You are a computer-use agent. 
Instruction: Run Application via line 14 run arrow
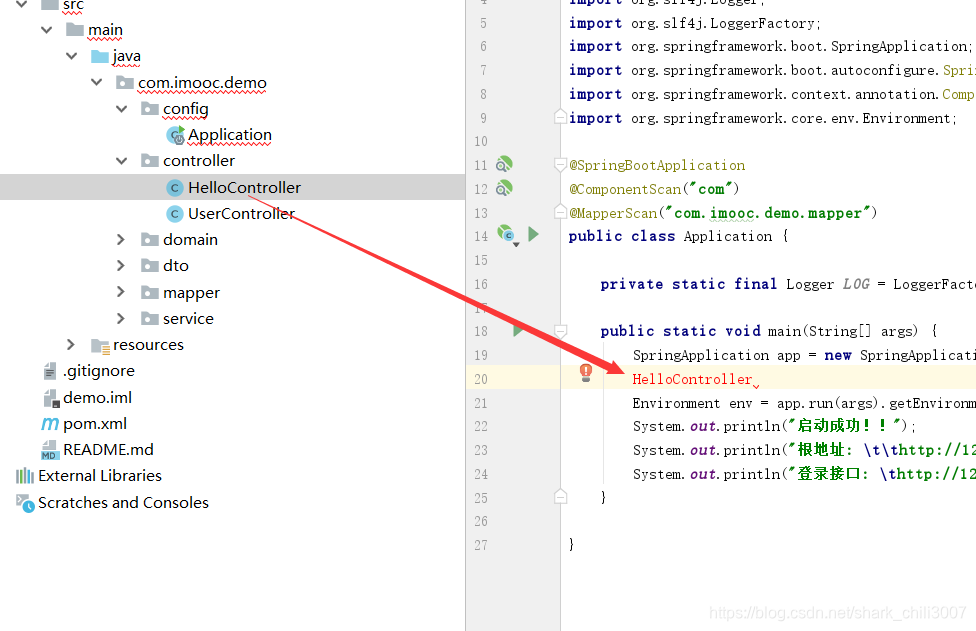[x=533, y=234]
